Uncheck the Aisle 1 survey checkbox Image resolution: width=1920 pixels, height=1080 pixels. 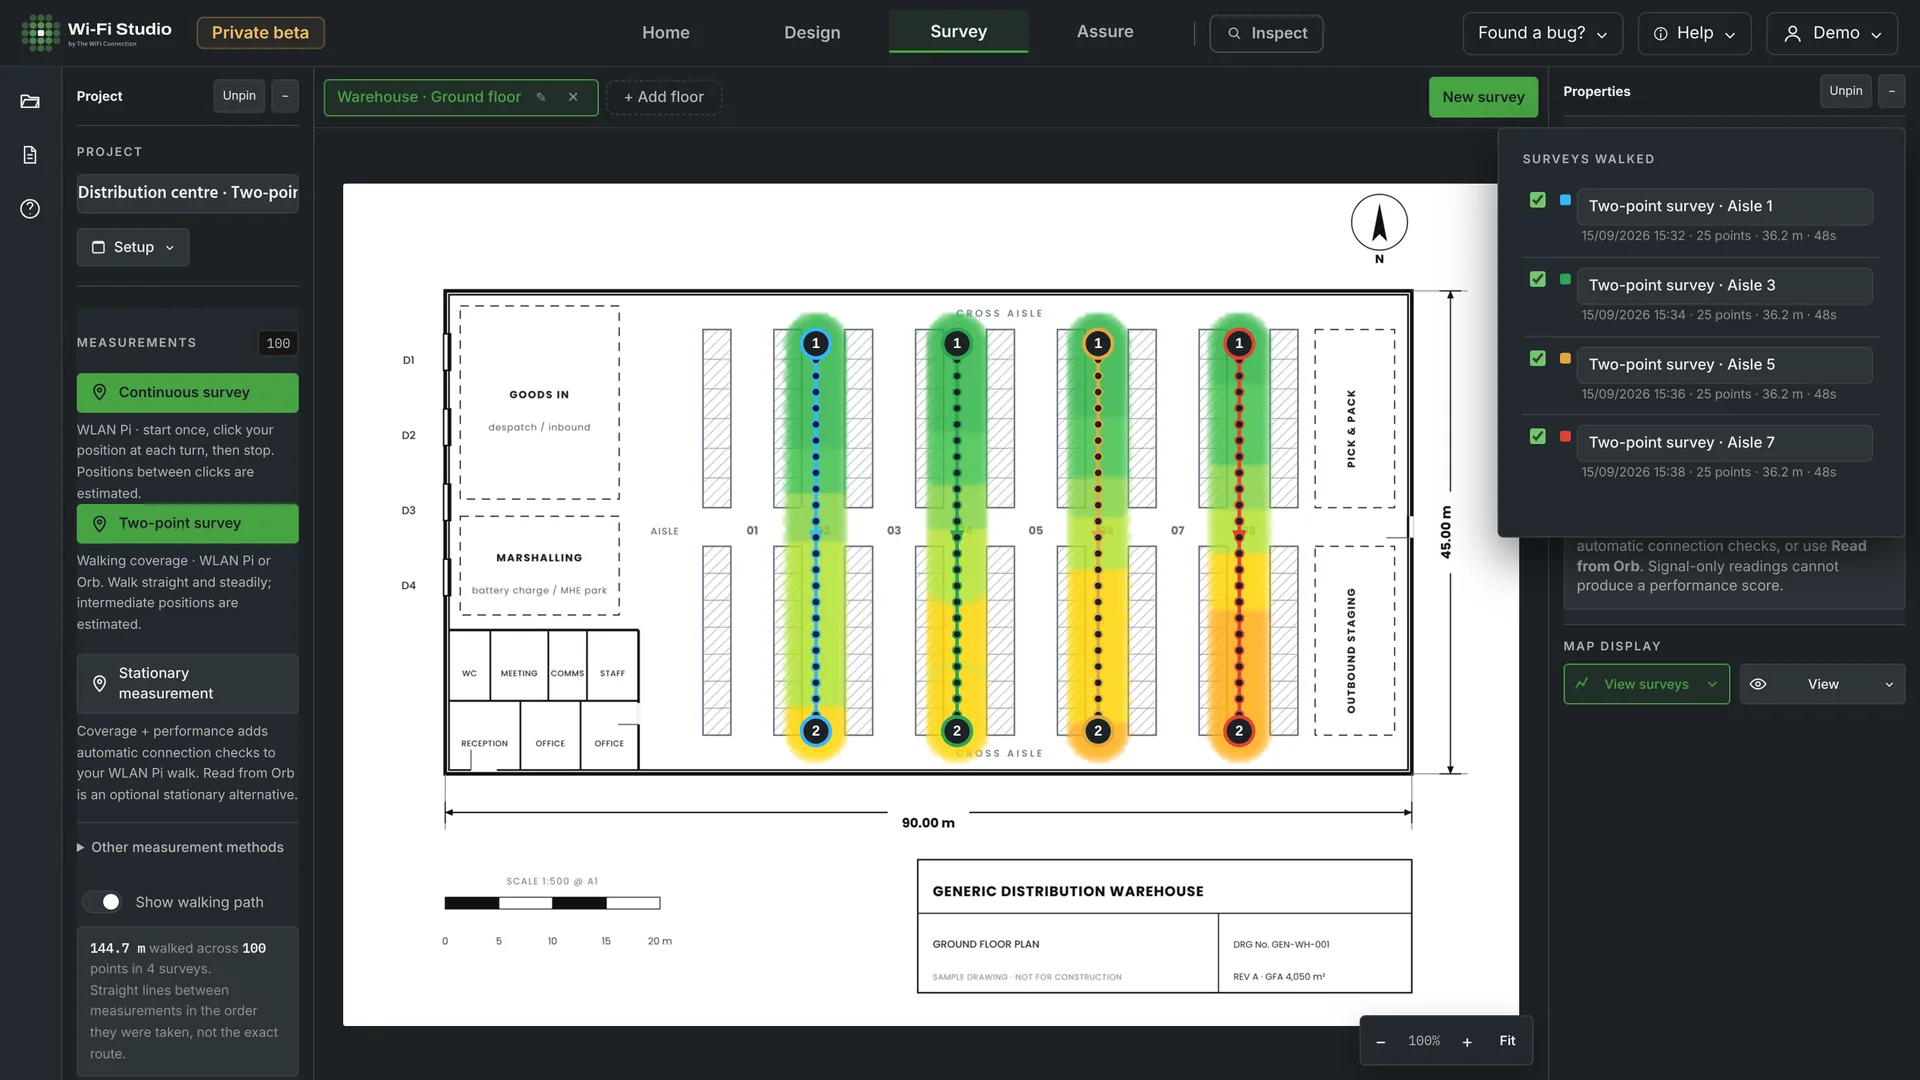click(x=1538, y=200)
